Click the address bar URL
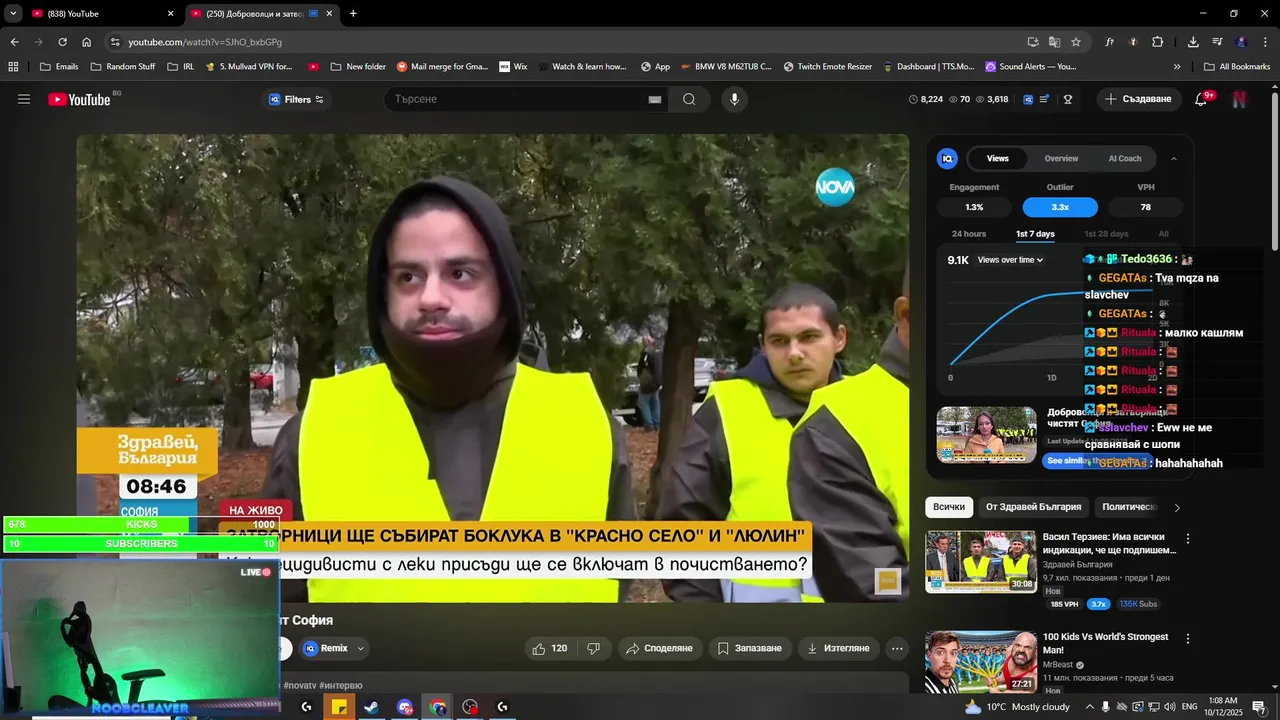1280x720 pixels. coord(205,42)
